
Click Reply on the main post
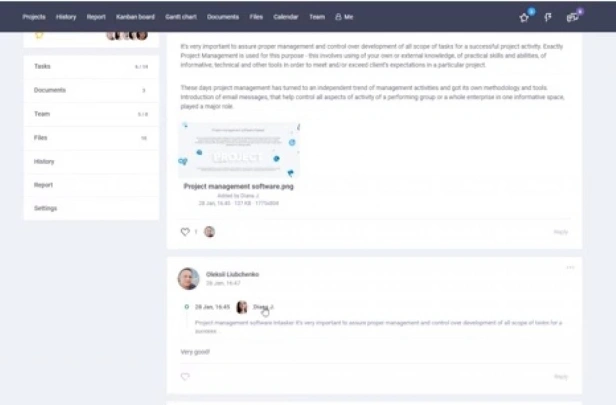[x=561, y=232]
